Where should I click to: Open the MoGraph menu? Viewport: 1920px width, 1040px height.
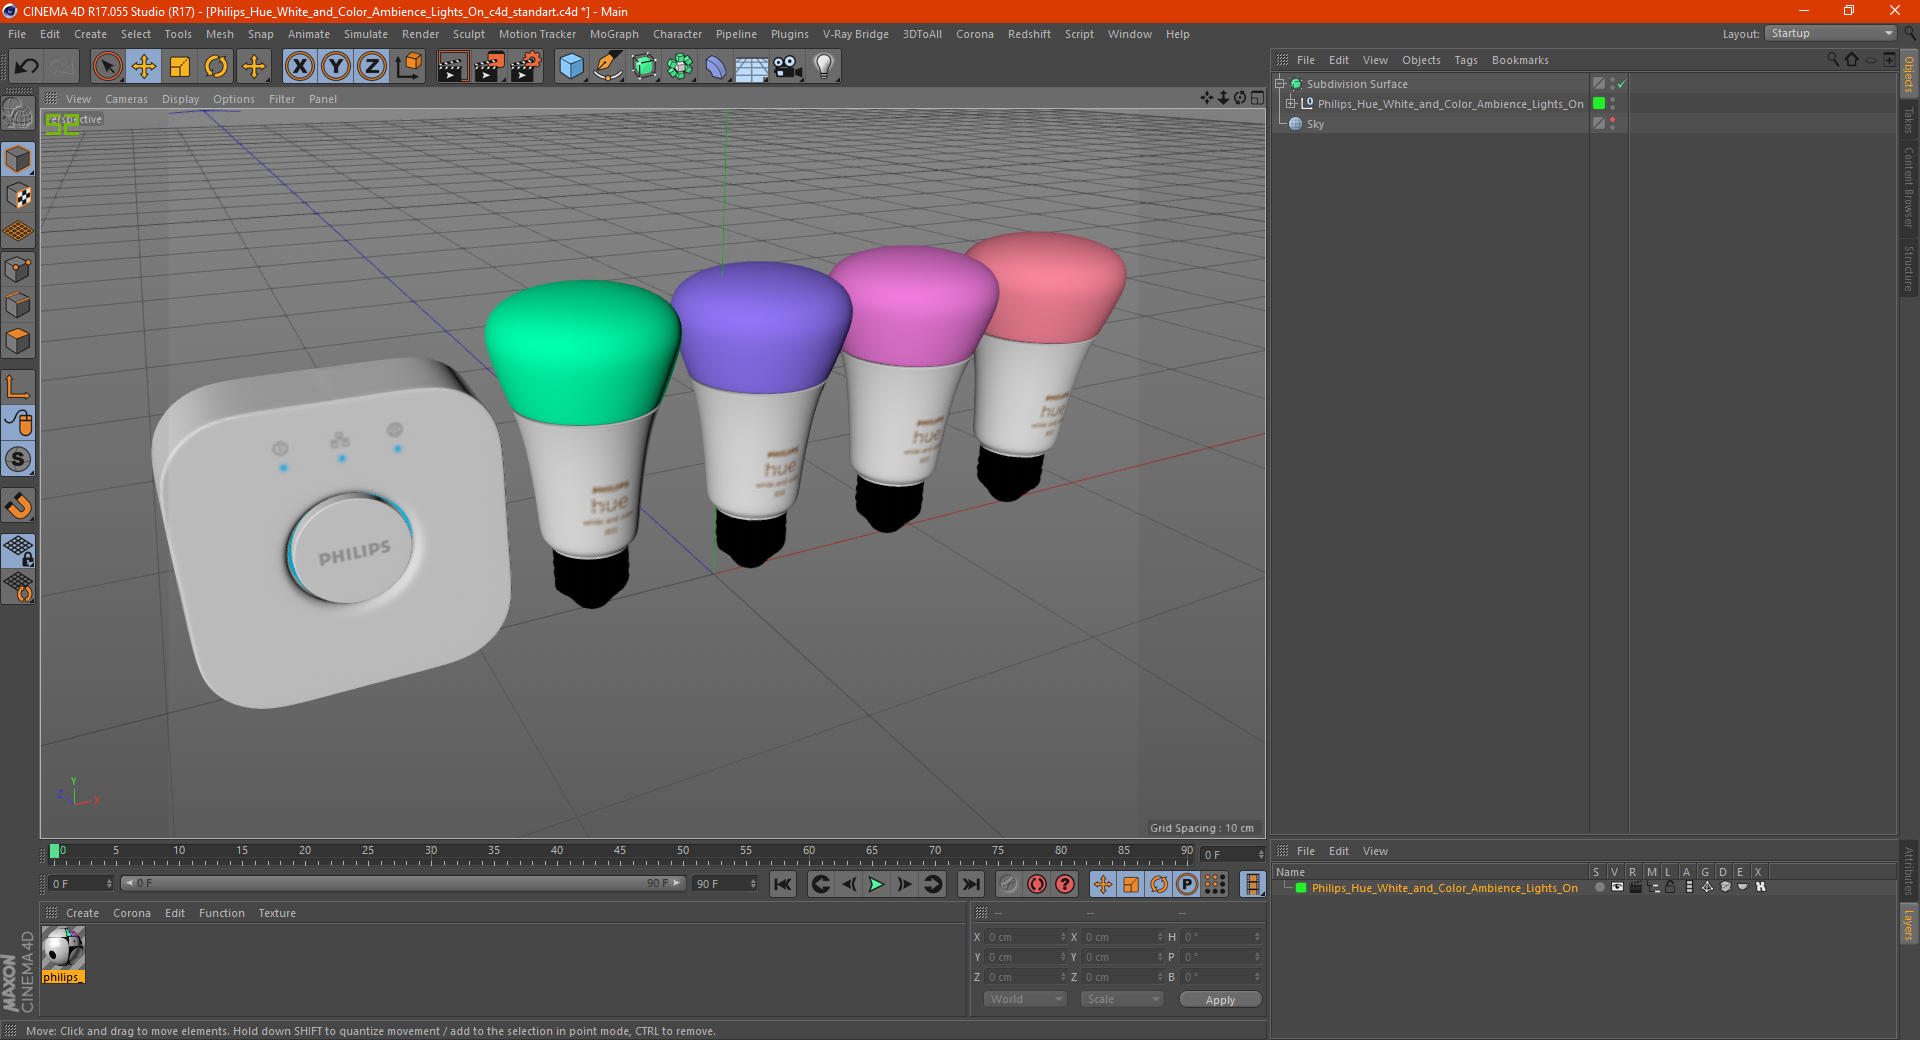(614, 34)
